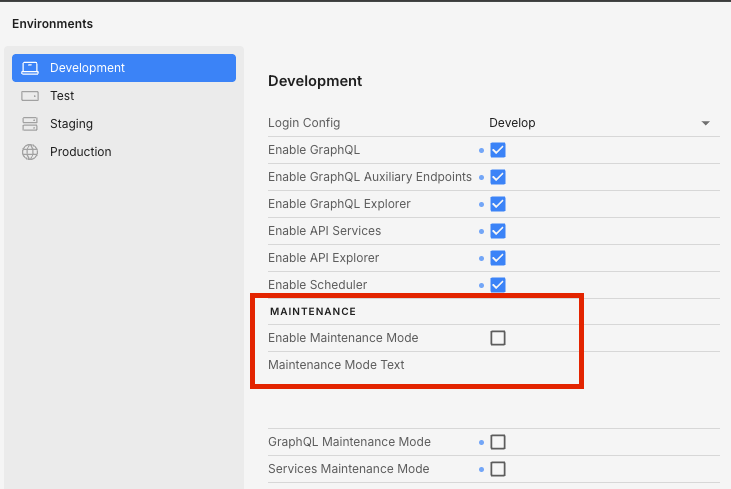This screenshot has height=489, width=731.
Task: Toggle Services Maintenance Mode checkbox
Action: click(498, 469)
